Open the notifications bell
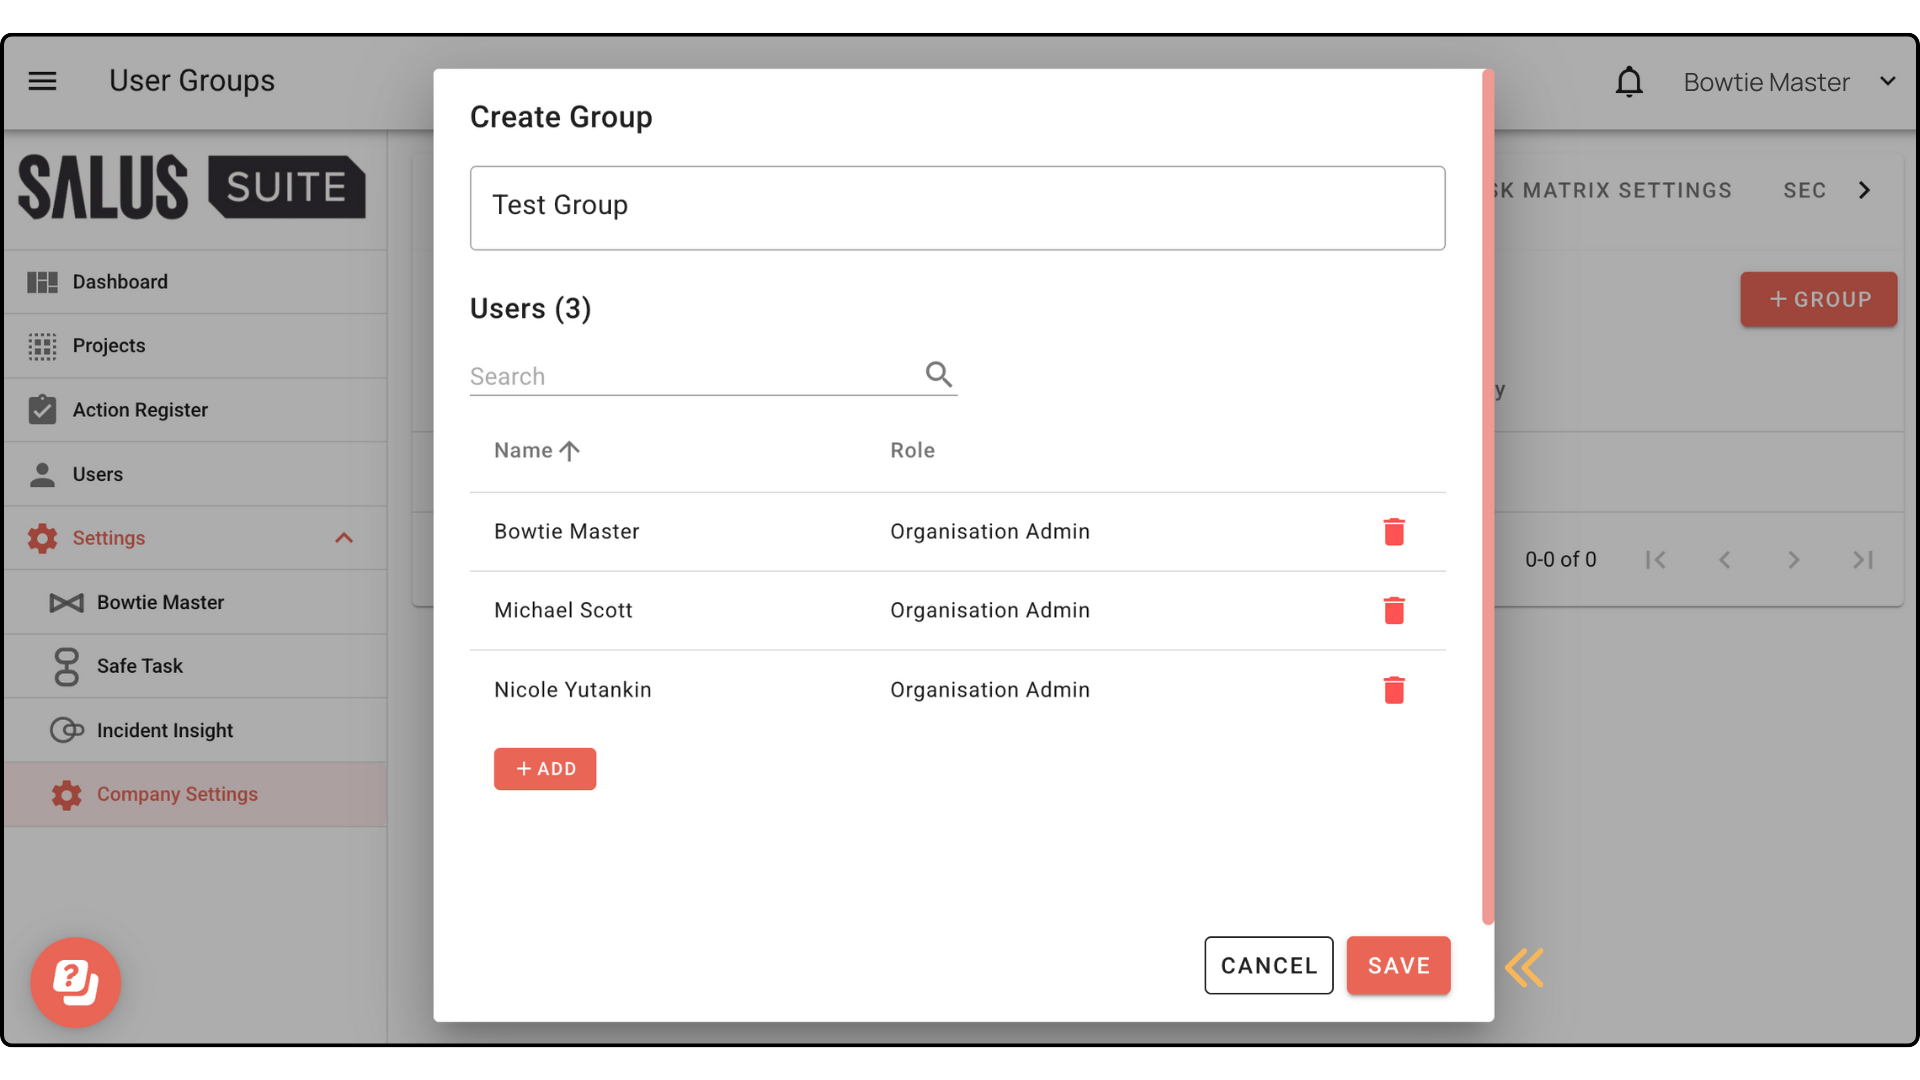1920x1080 pixels. click(1629, 82)
